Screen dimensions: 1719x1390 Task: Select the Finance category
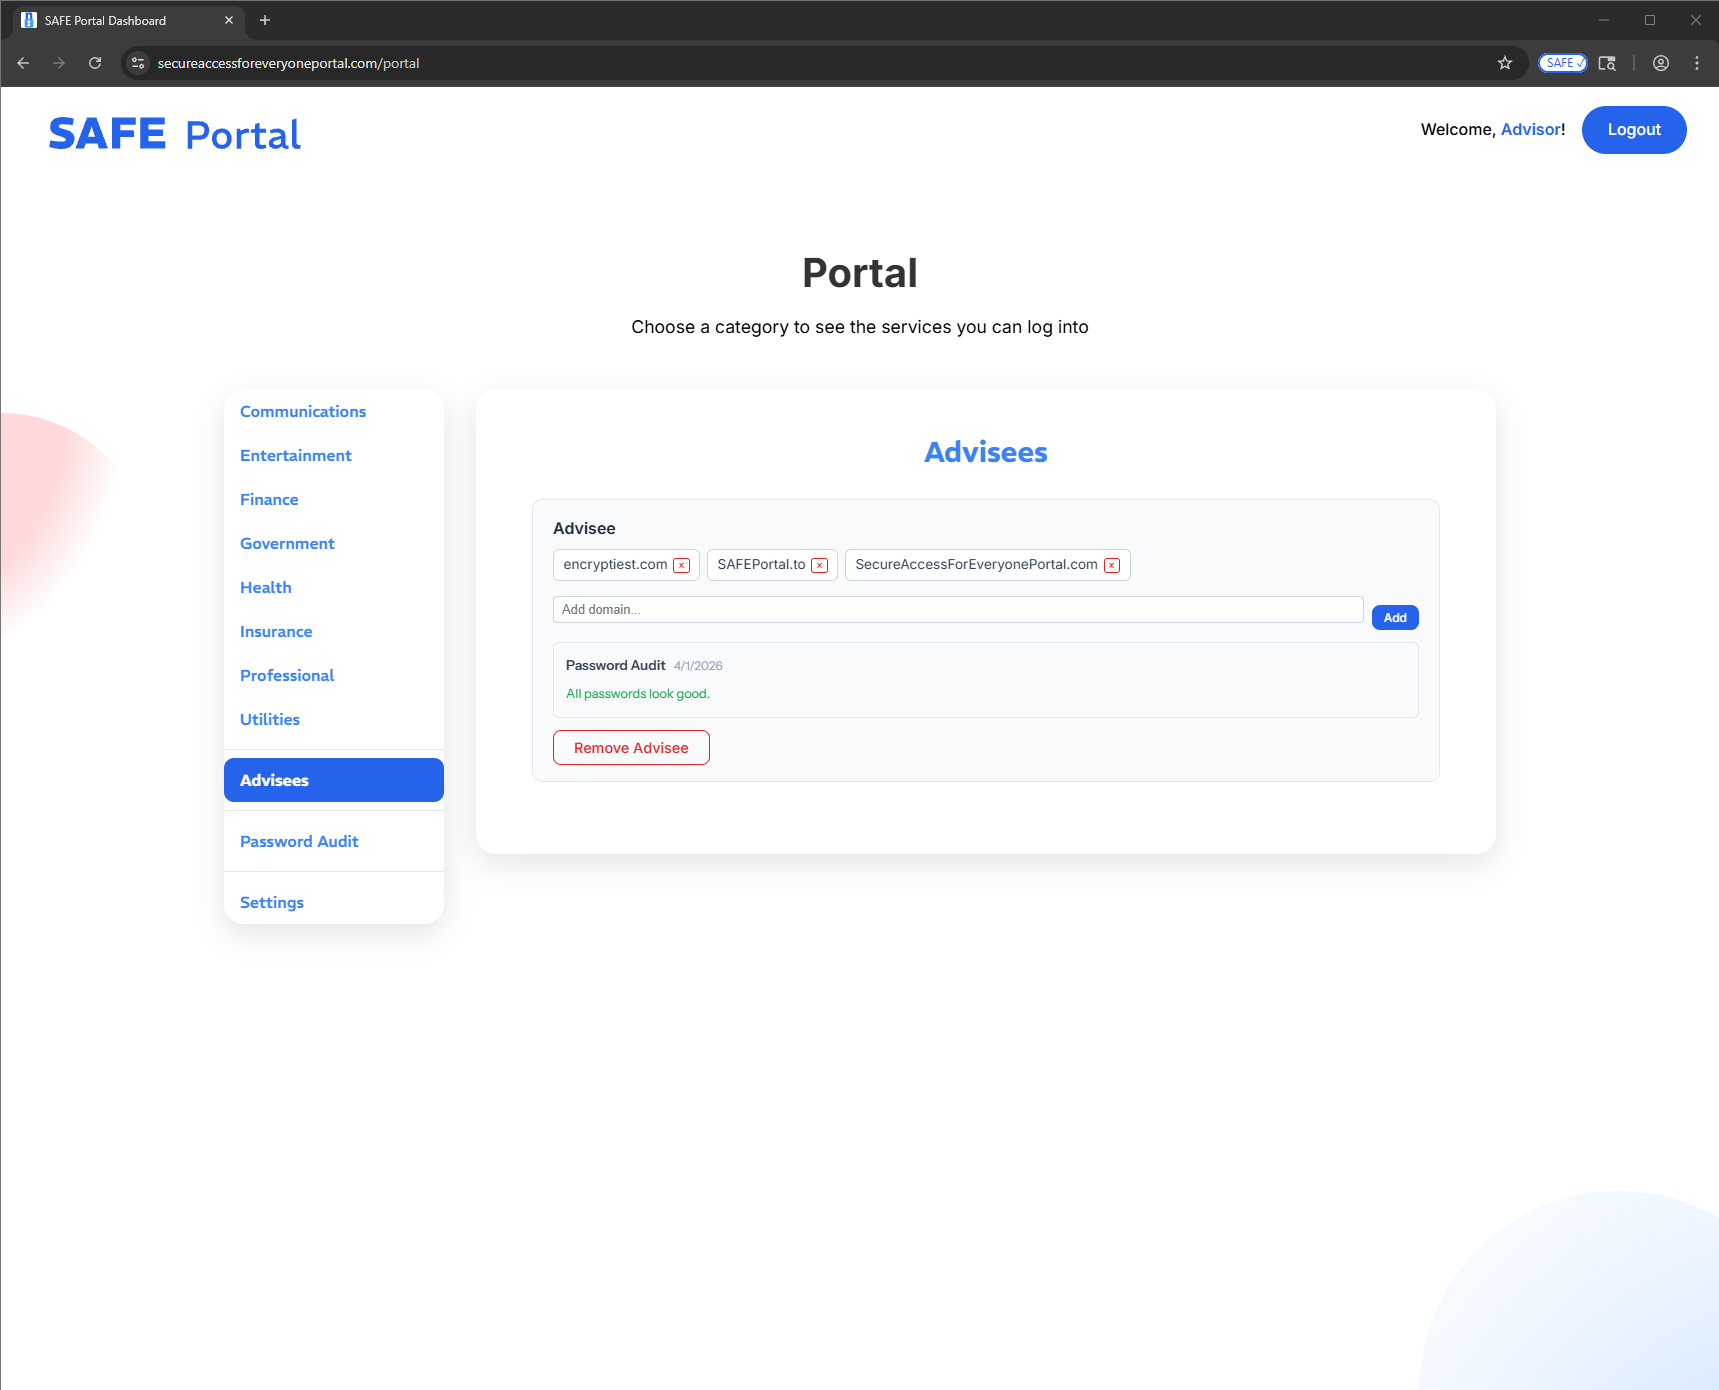[269, 500]
